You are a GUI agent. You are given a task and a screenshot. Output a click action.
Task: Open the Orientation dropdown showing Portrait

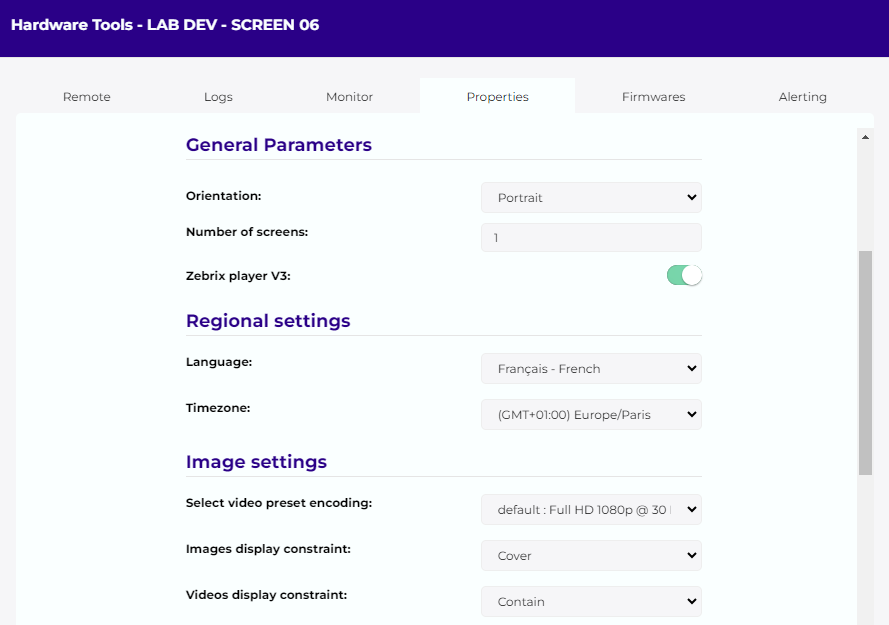click(x=591, y=198)
